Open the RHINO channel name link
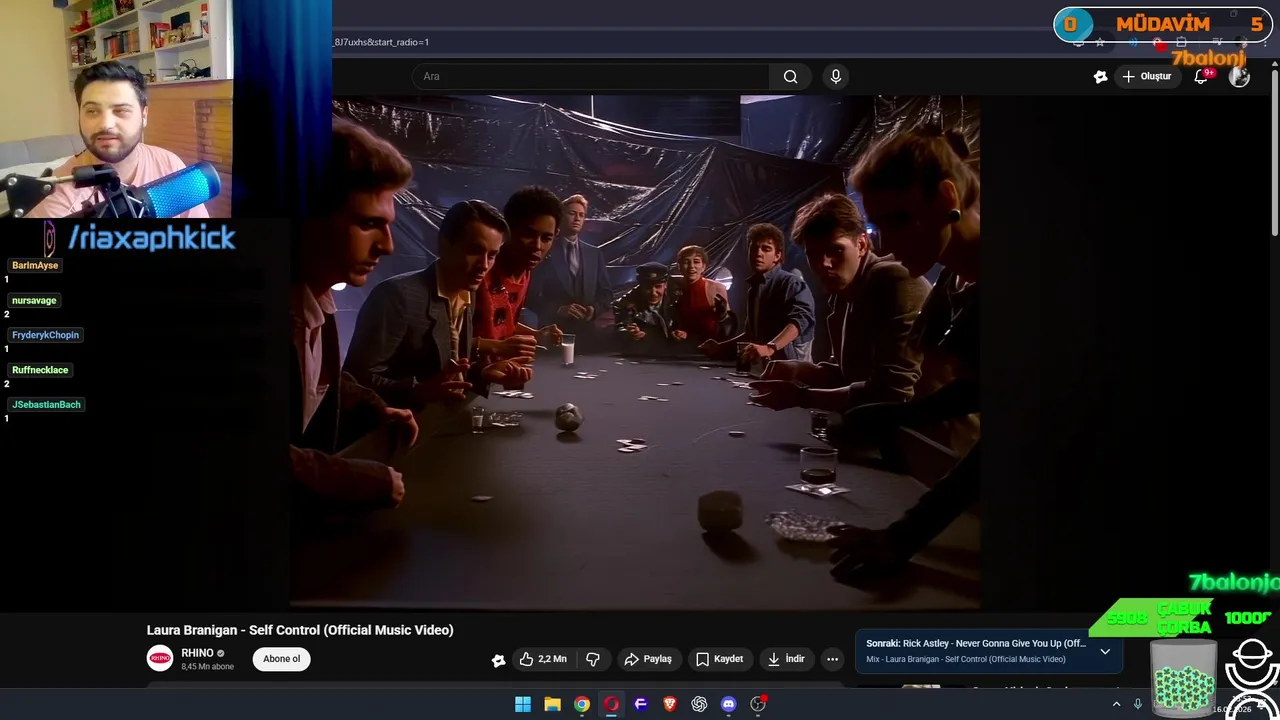The height and width of the screenshot is (720, 1280). [x=197, y=653]
